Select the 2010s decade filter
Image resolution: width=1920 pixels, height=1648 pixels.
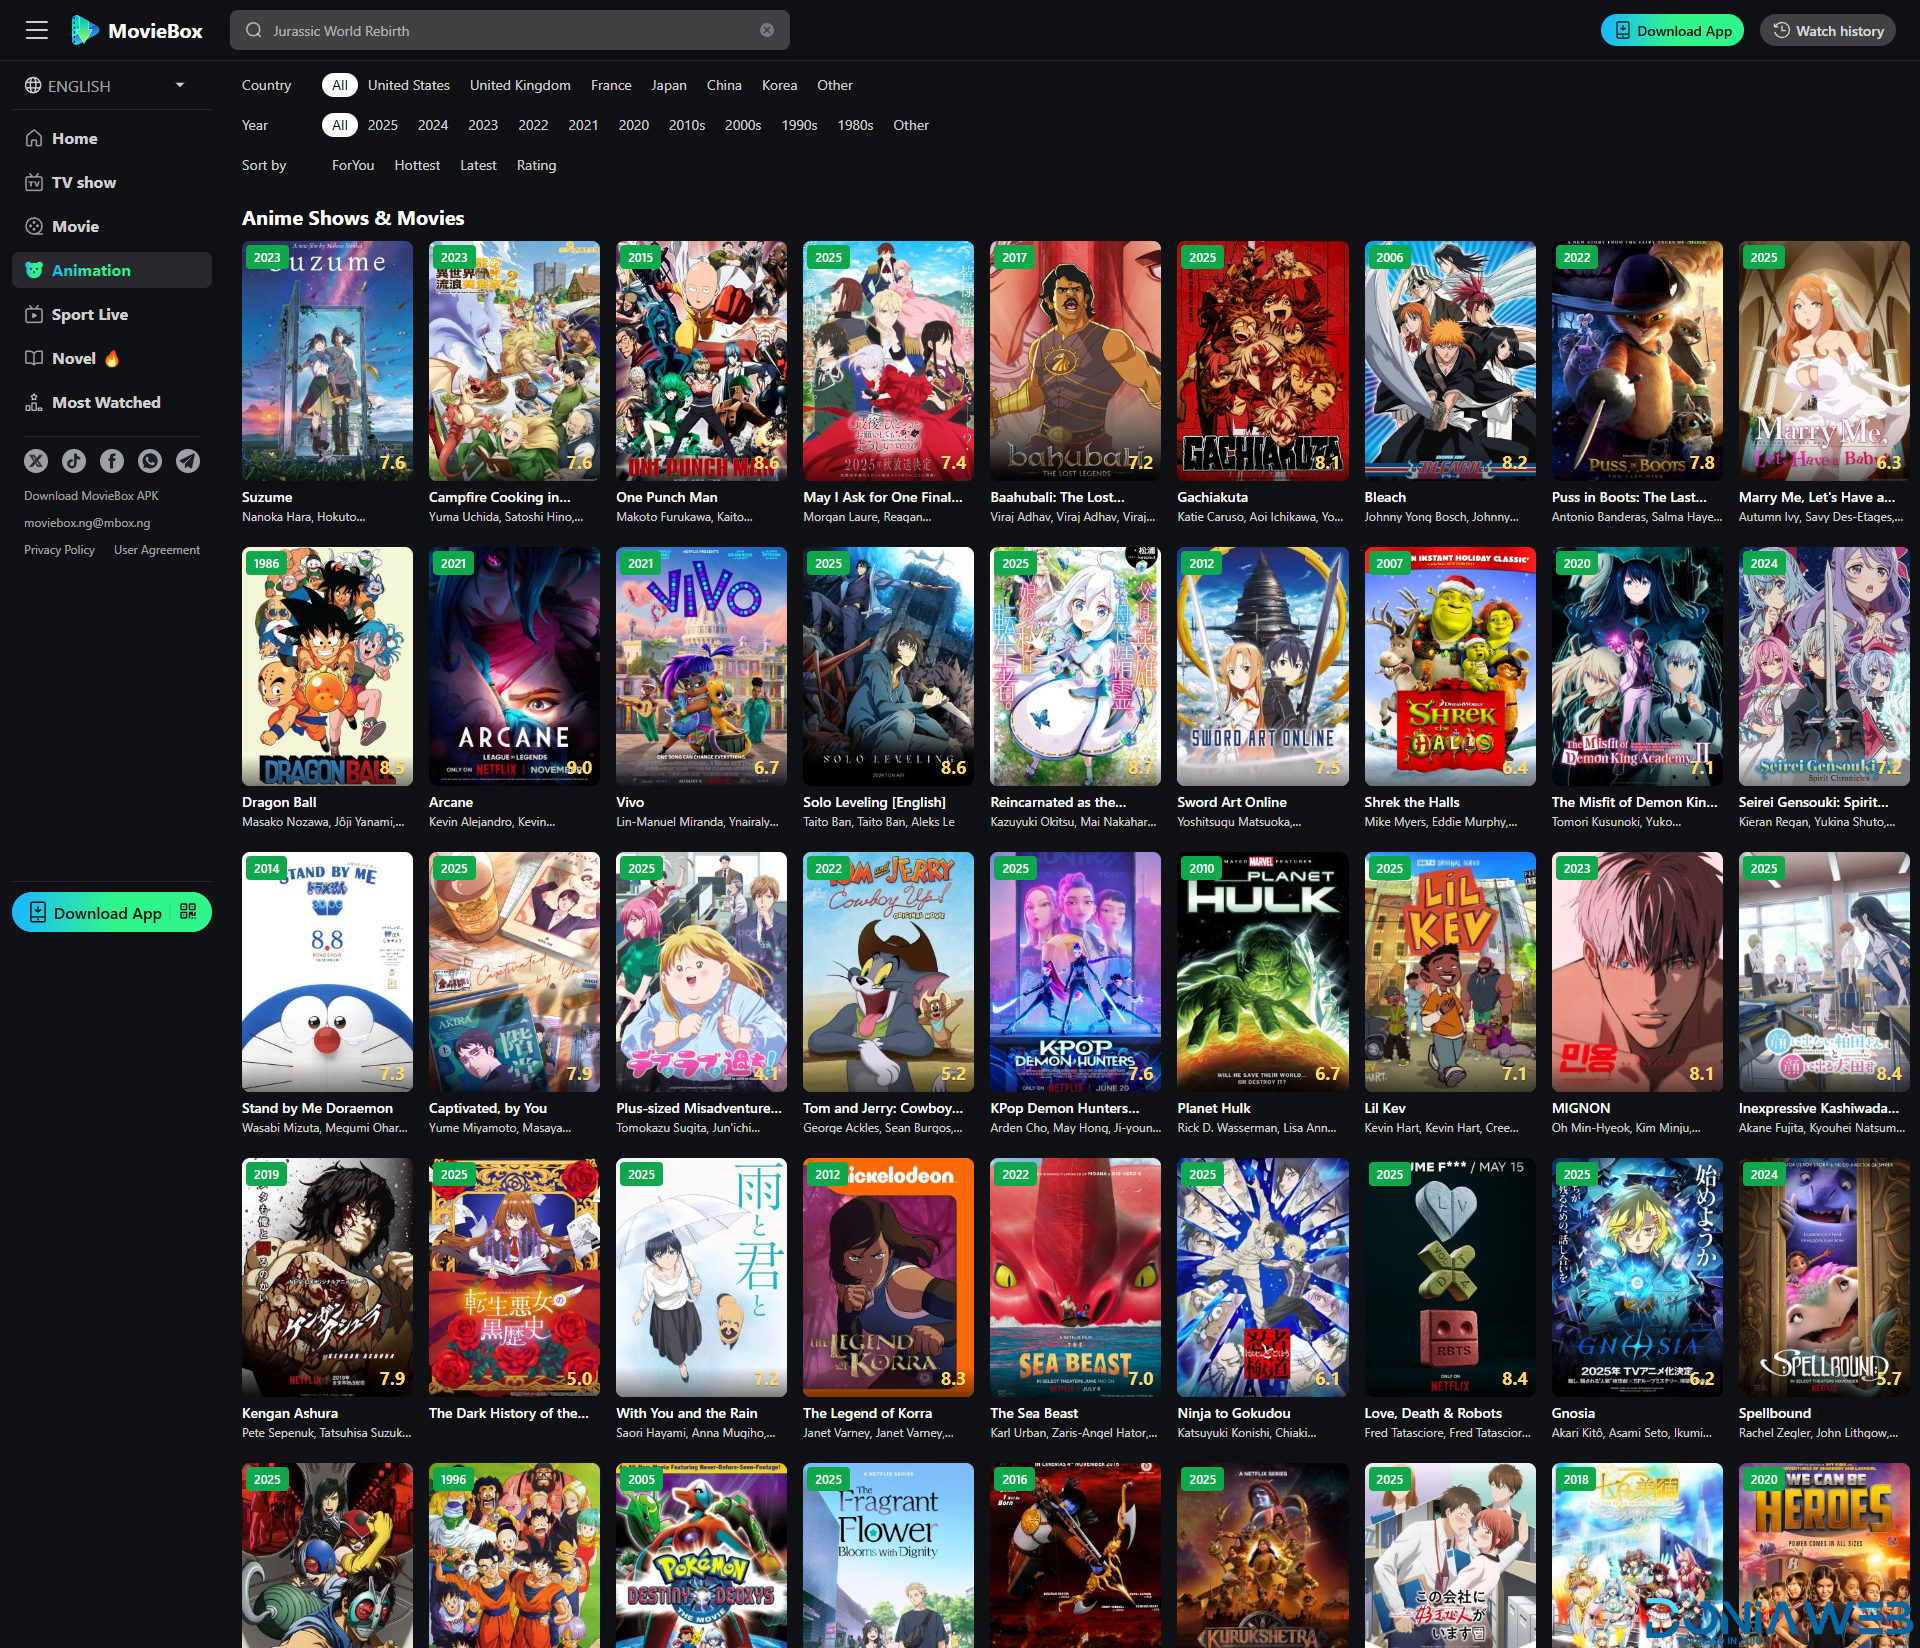tap(686, 125)
